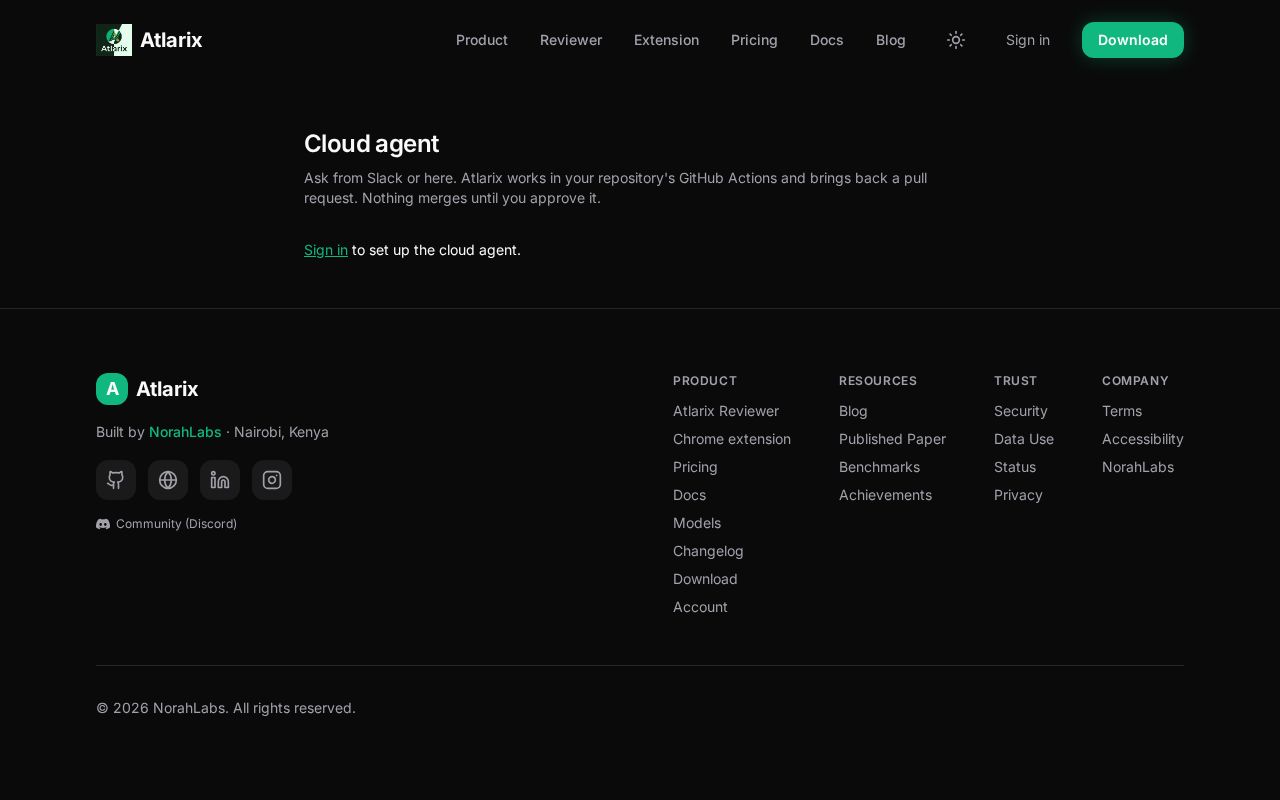Open the GitHub social icon
Screen dimensions: 1280x800
click(116, 480)
